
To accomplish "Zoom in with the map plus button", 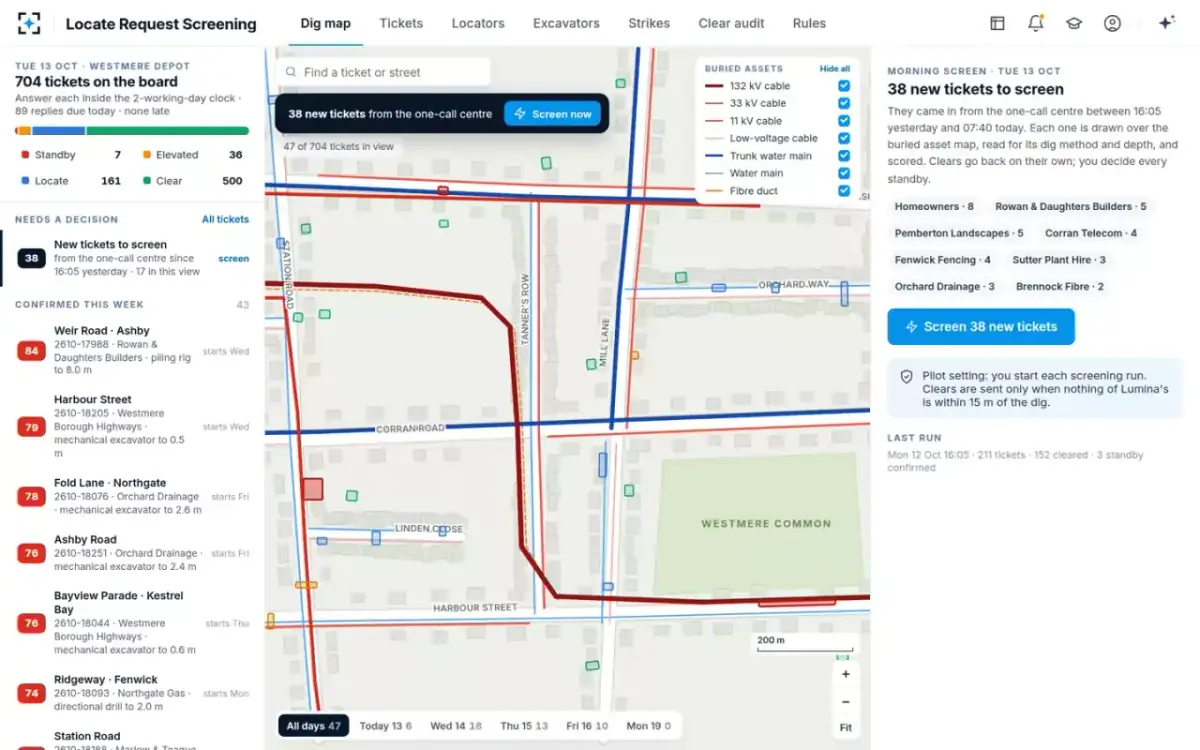I will [845, 674].
